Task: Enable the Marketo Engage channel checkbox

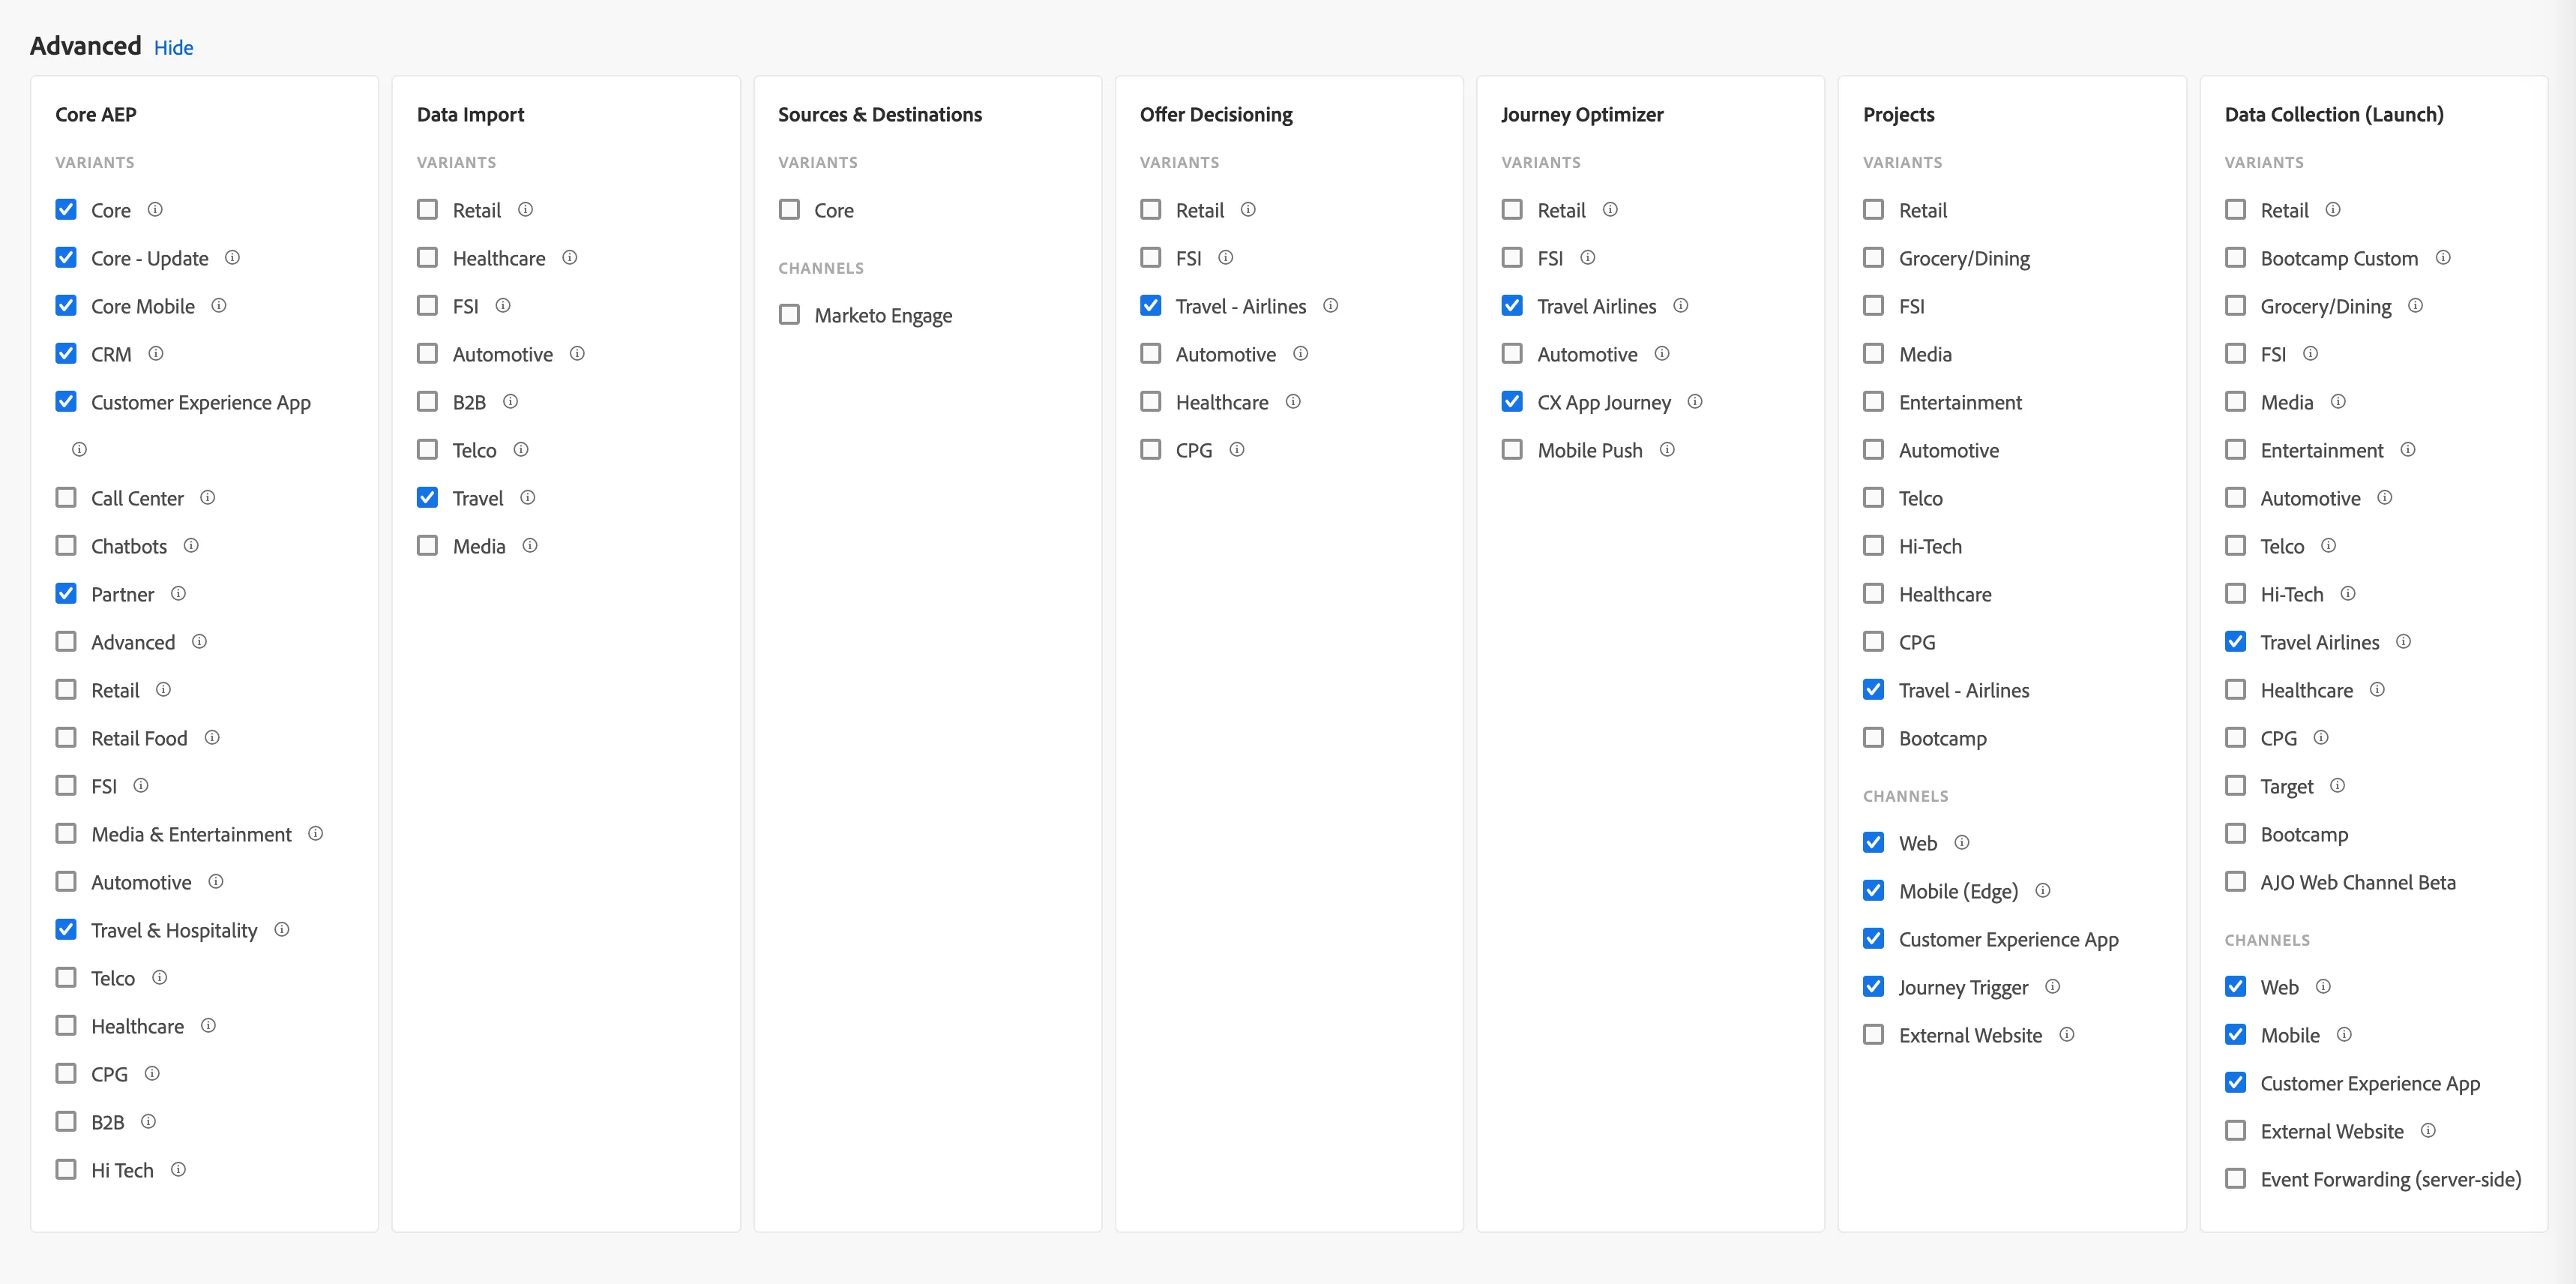Action: pos(789,314)
